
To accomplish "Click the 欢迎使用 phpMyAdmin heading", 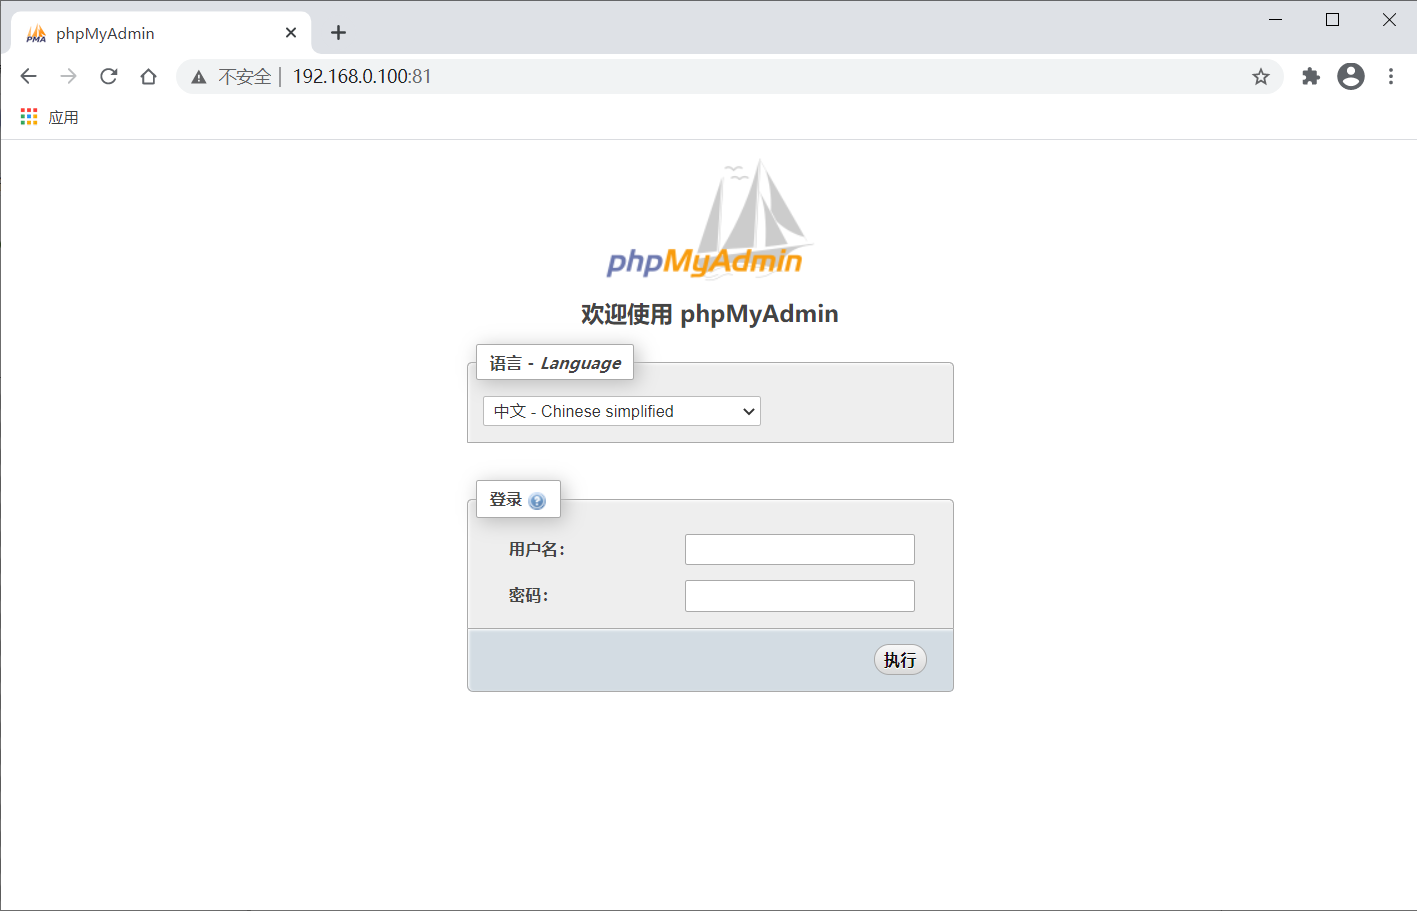I will [710, 314].
